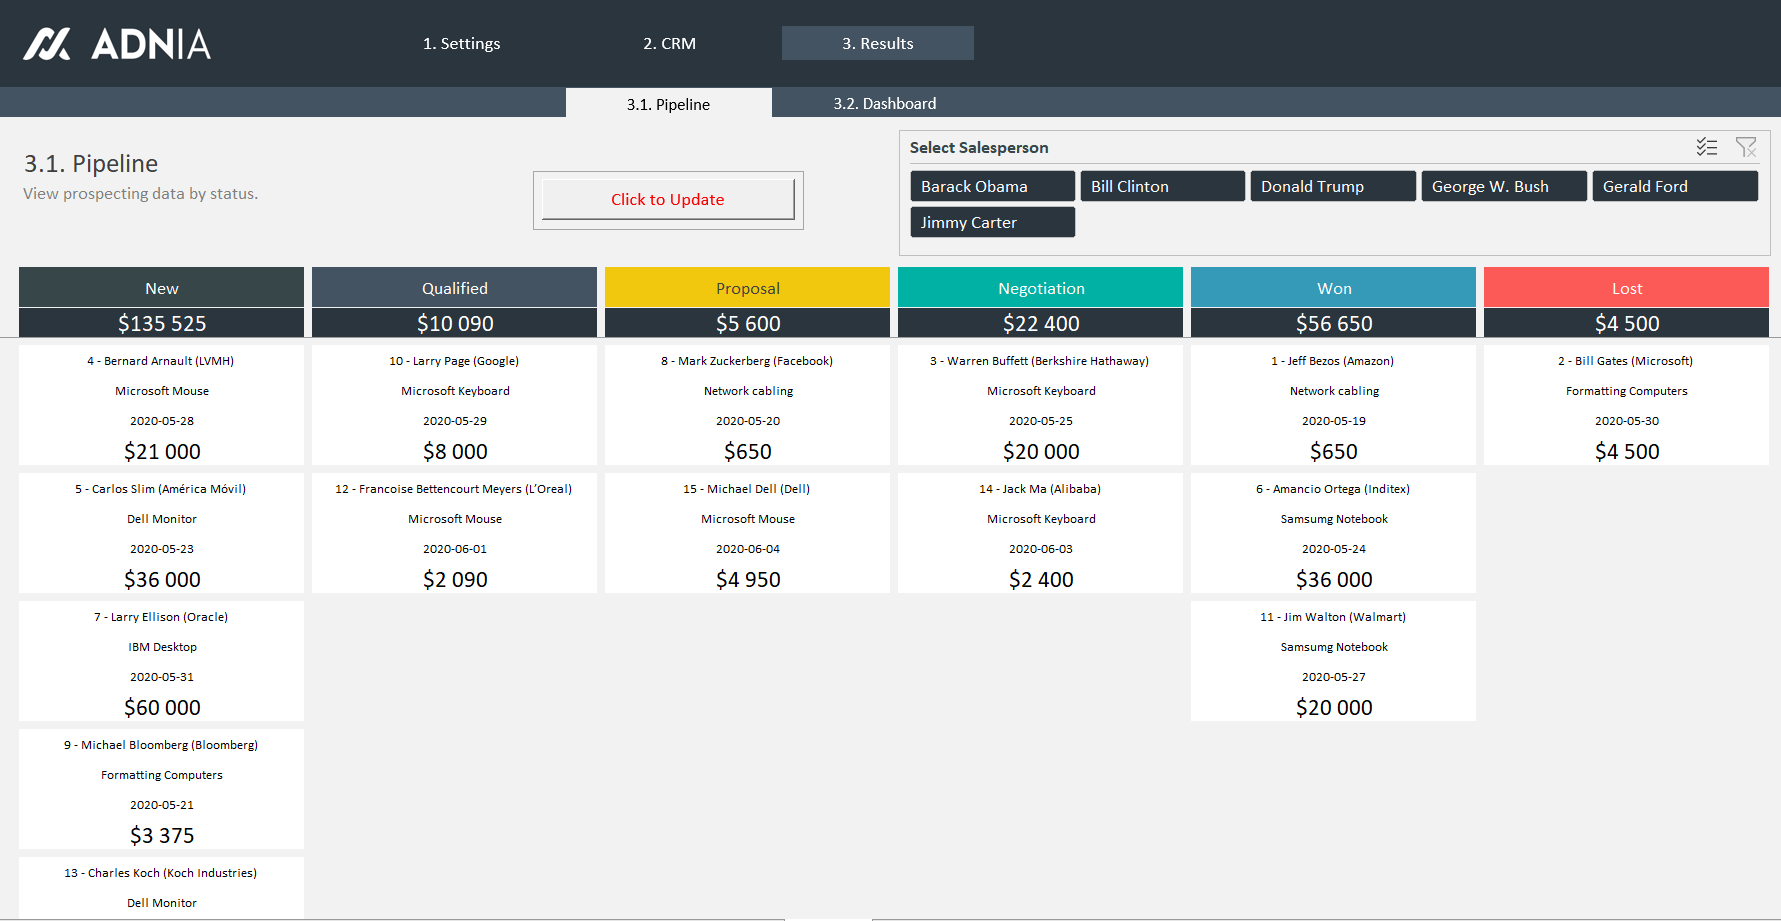Click 2 - Bill Gates (Microsoft)

1626,361
